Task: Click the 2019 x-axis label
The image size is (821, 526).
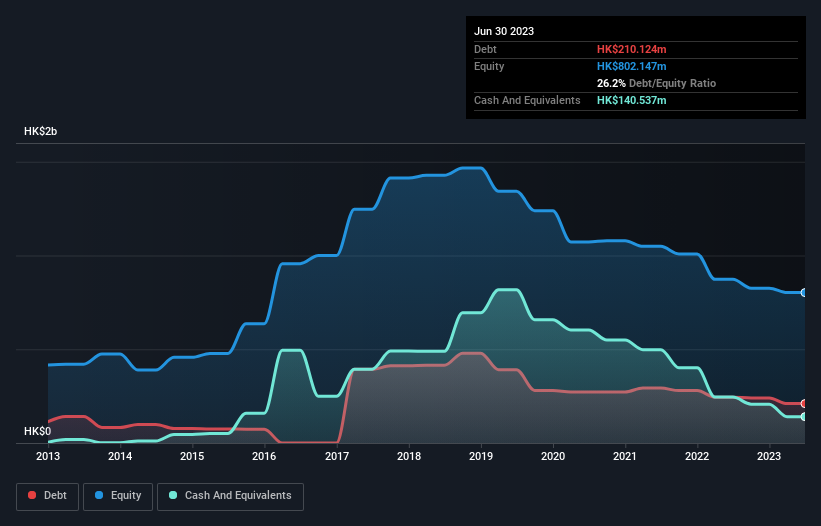Action: point(481,456)
